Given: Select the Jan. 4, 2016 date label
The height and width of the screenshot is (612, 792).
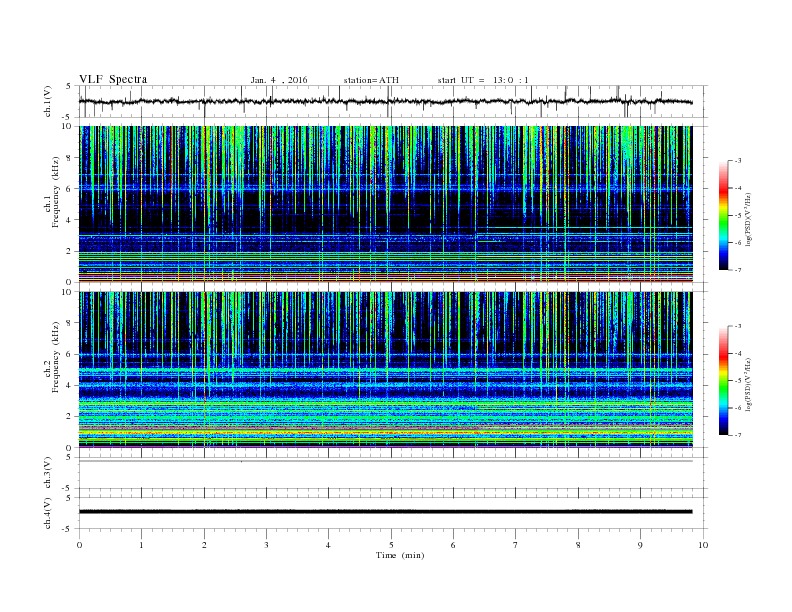Looking at the screenshot, I should click(x=279, y=79).
